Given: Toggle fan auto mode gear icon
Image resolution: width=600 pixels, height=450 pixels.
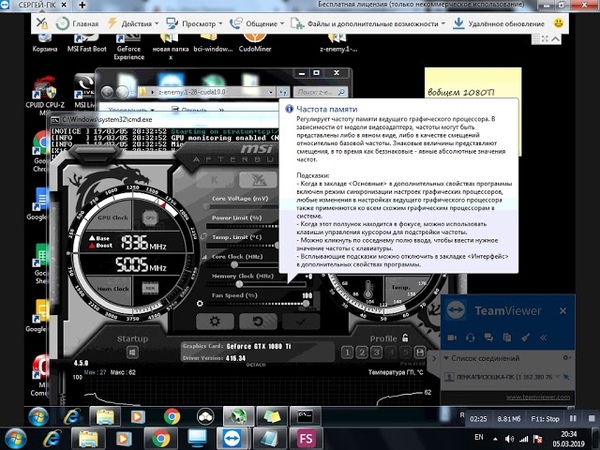Looking at the screenshot, I should [x=199, y=303].
